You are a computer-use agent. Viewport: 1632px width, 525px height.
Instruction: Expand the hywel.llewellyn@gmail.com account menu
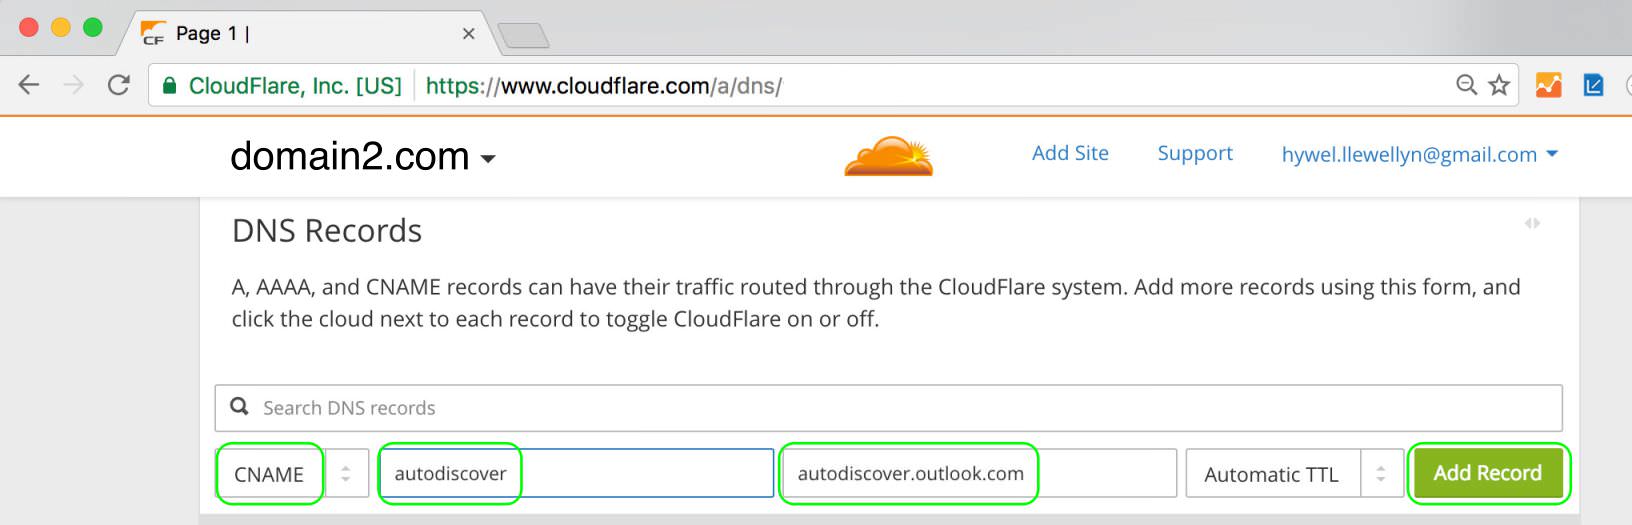[1420, 154]
